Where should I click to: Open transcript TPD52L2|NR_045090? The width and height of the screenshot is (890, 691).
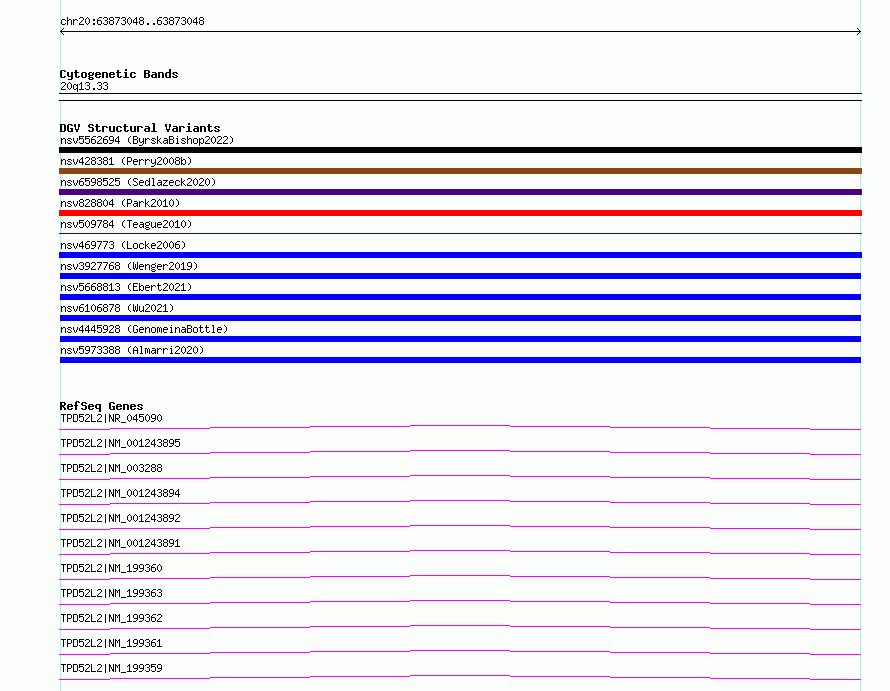[x=111, y=418]
